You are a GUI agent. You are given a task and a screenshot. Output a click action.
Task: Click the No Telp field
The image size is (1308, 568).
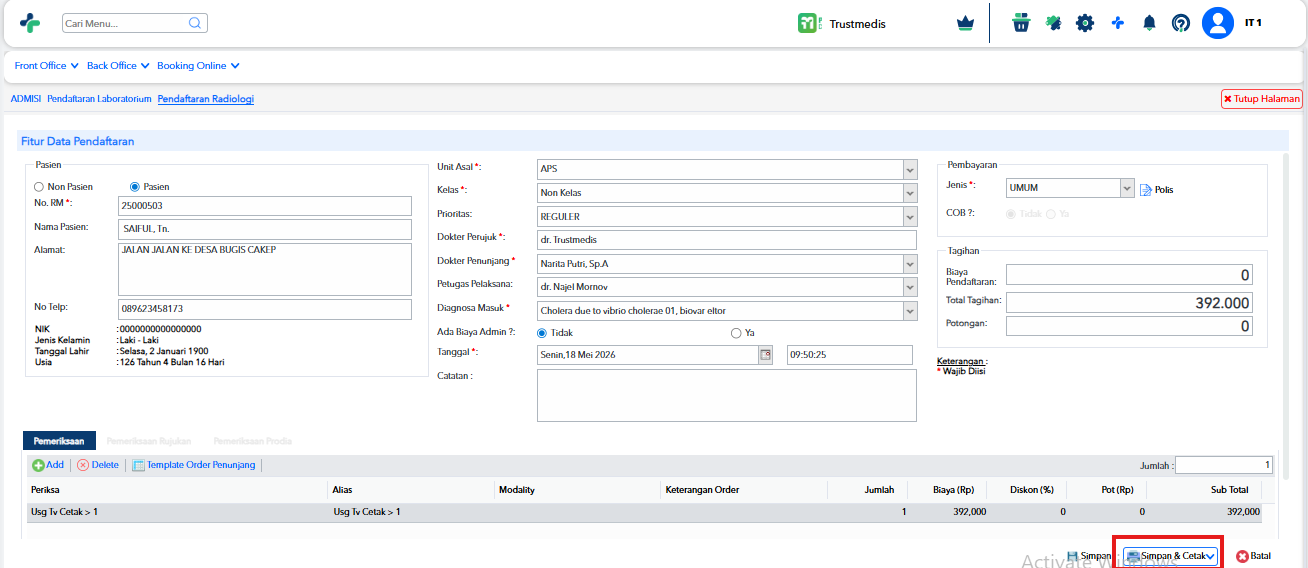pos(264,309)
